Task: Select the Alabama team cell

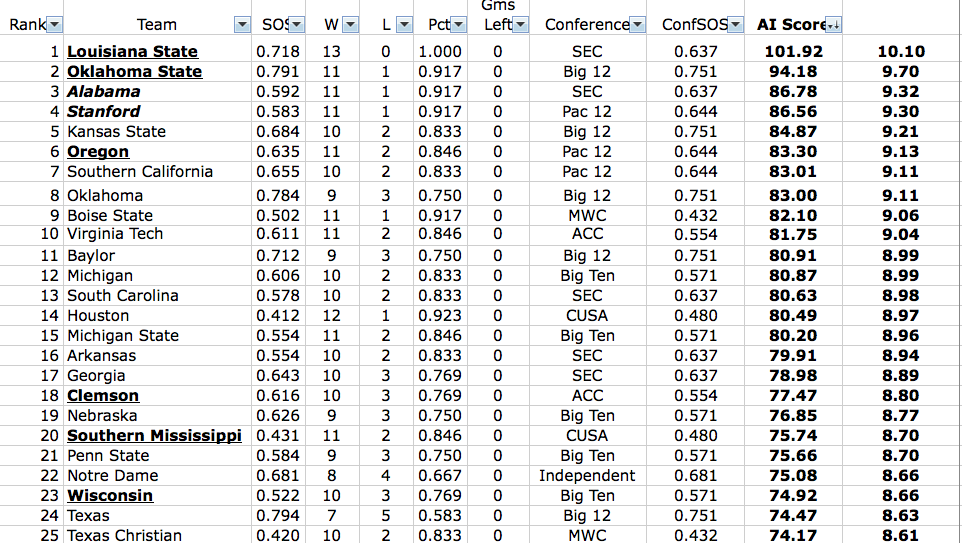Action: tap(158, 92)
